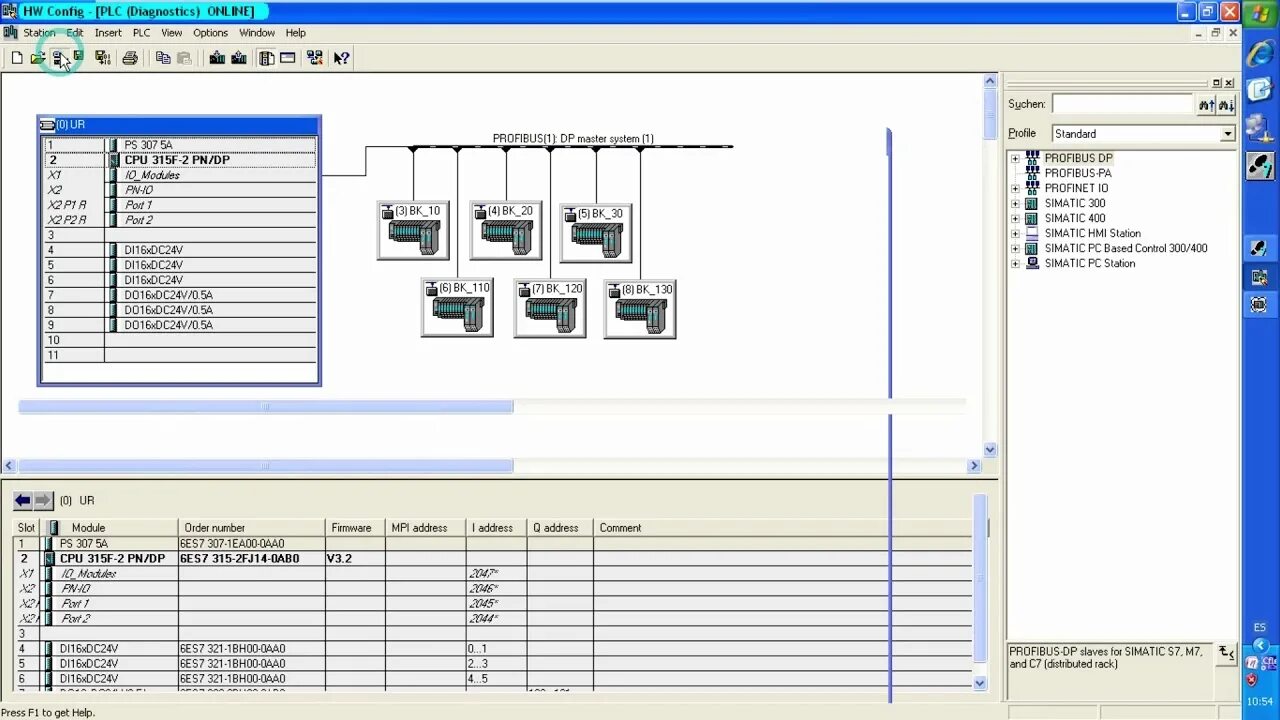Click order number 6ES7 315-2FJ14-0AB0

click(239, 559)
